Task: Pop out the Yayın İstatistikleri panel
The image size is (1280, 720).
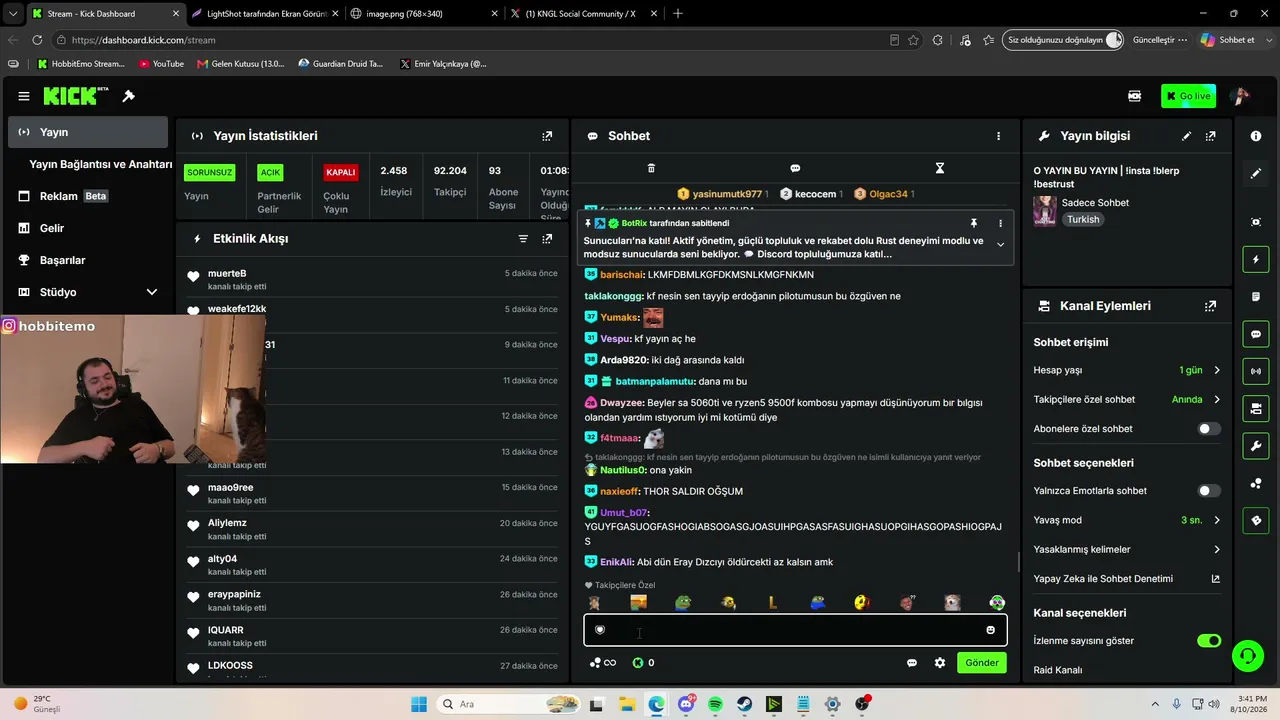Action: pyautogui.click(x=547, y=136)
